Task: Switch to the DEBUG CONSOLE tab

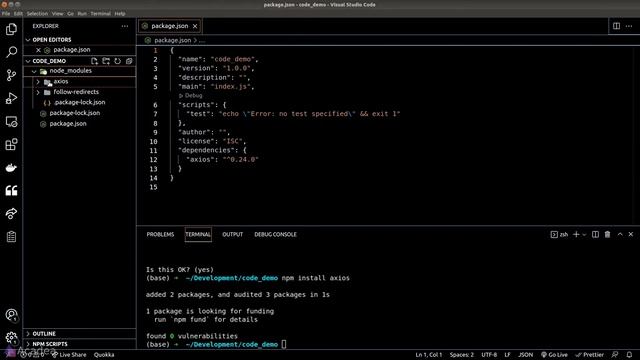Action: pos(276,234)
